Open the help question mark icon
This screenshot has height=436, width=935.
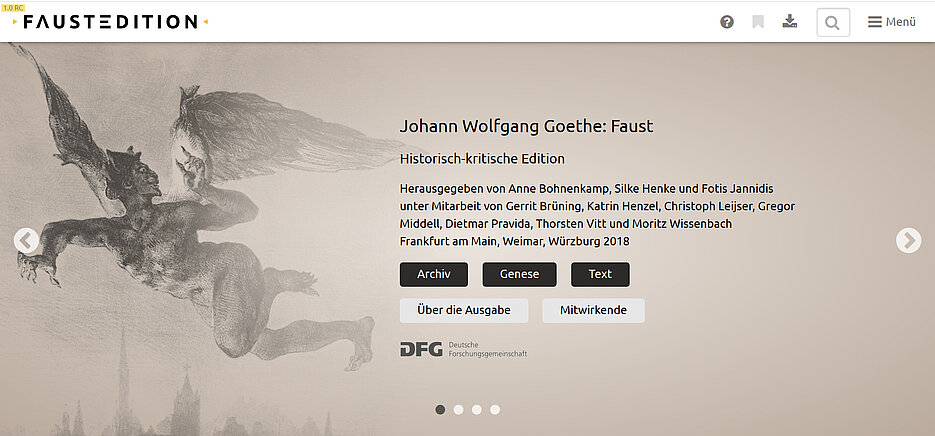pyautogui.click(x=726, y=22)
